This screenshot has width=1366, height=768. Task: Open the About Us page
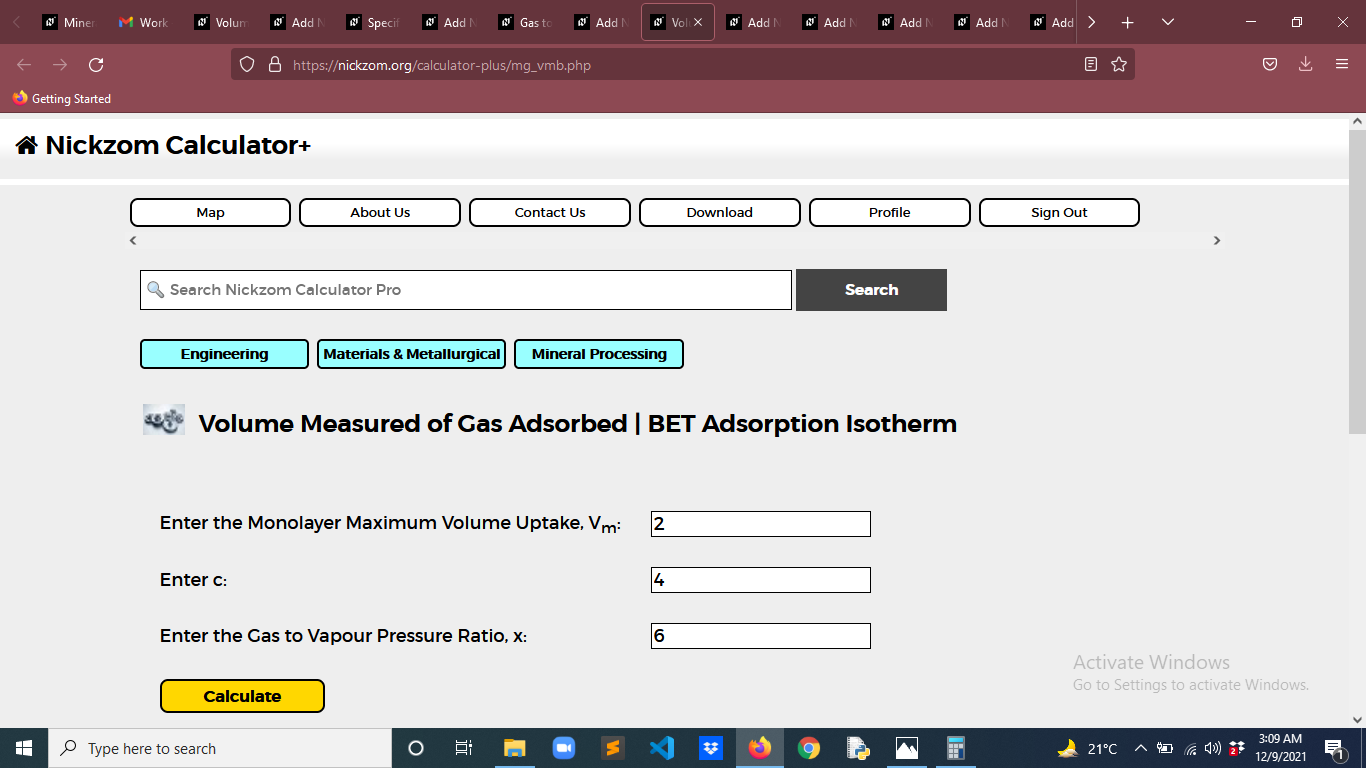(x=380, y=212)
